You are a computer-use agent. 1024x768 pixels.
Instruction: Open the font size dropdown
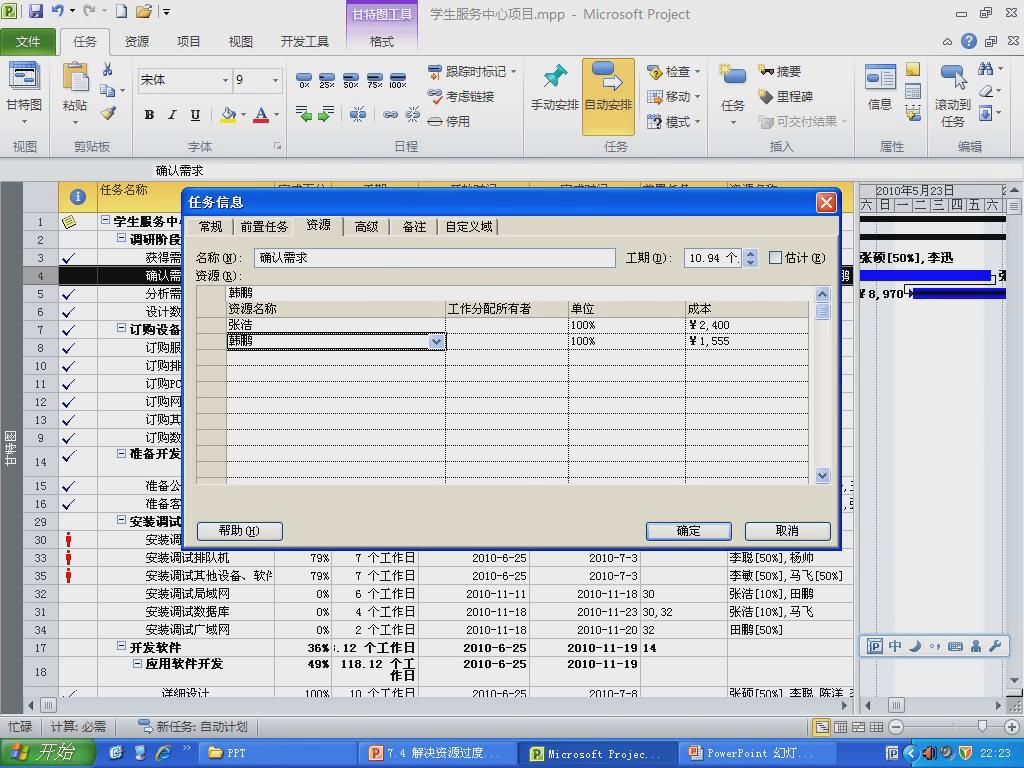coord(276,80)
